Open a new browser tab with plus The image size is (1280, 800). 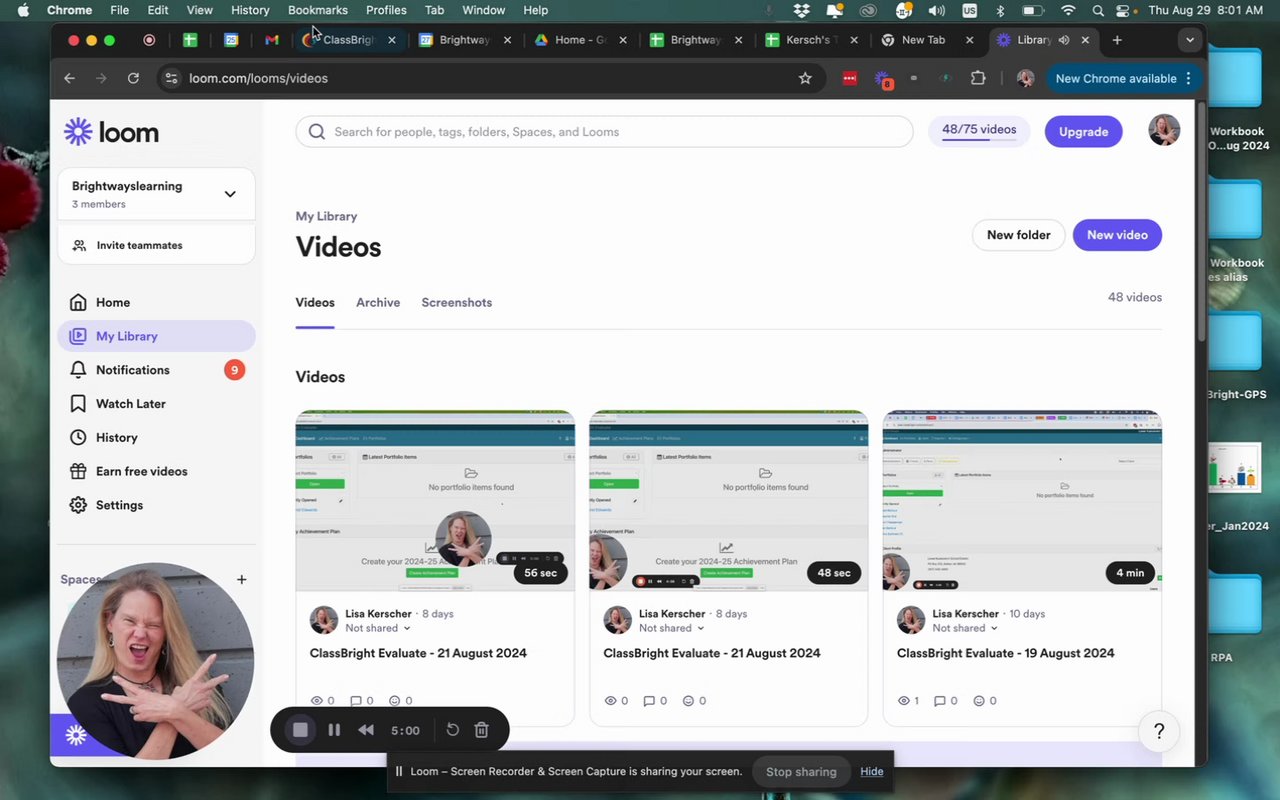pyautogui.click(x=1117, y=40)
